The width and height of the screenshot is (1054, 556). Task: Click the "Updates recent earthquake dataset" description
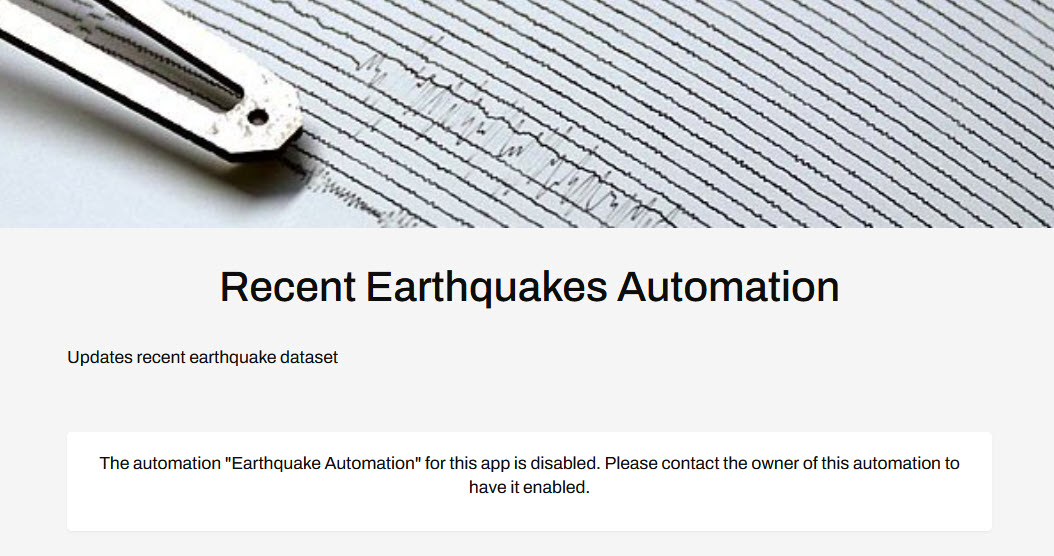(x=202, y=357)
